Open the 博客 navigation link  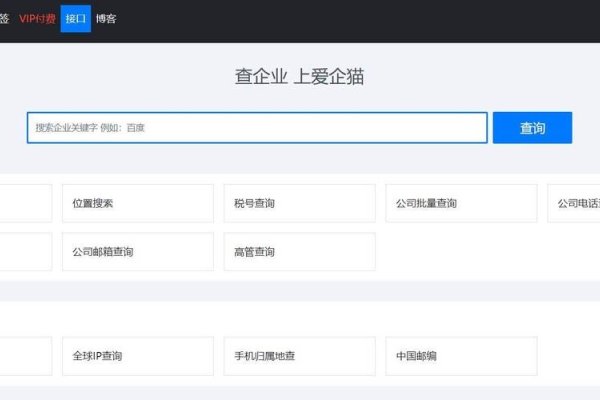(x=106, y=18)
